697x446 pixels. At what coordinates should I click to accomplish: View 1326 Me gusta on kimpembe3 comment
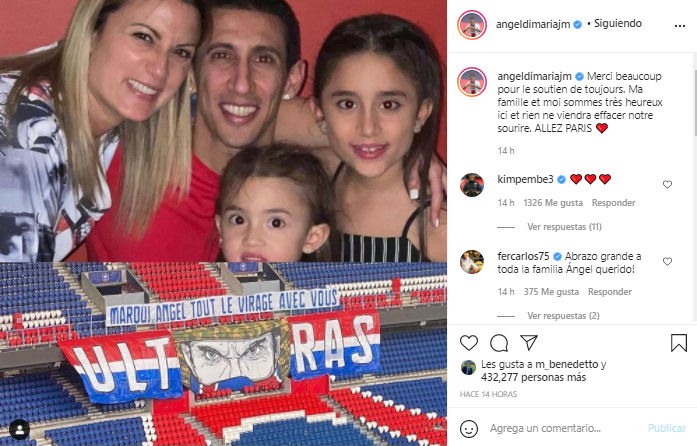point(553,203)
